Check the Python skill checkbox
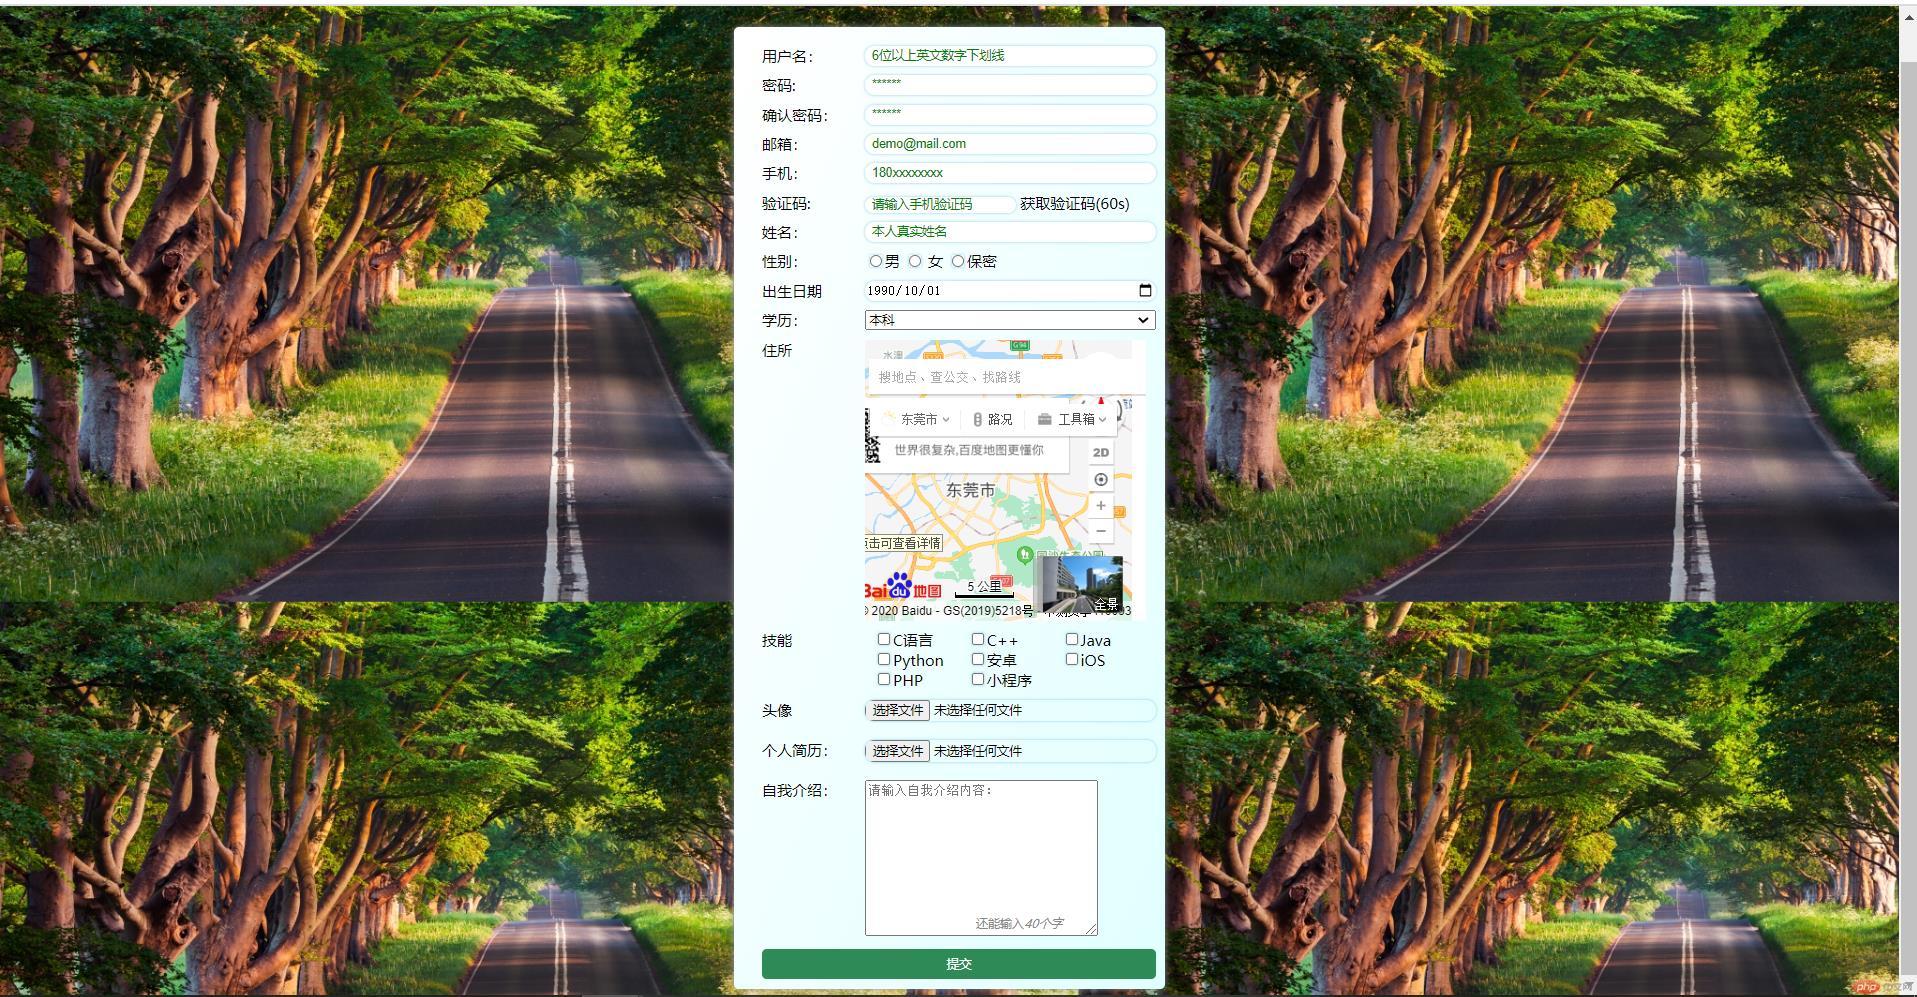1917x997 pixels. pos(884,659)
